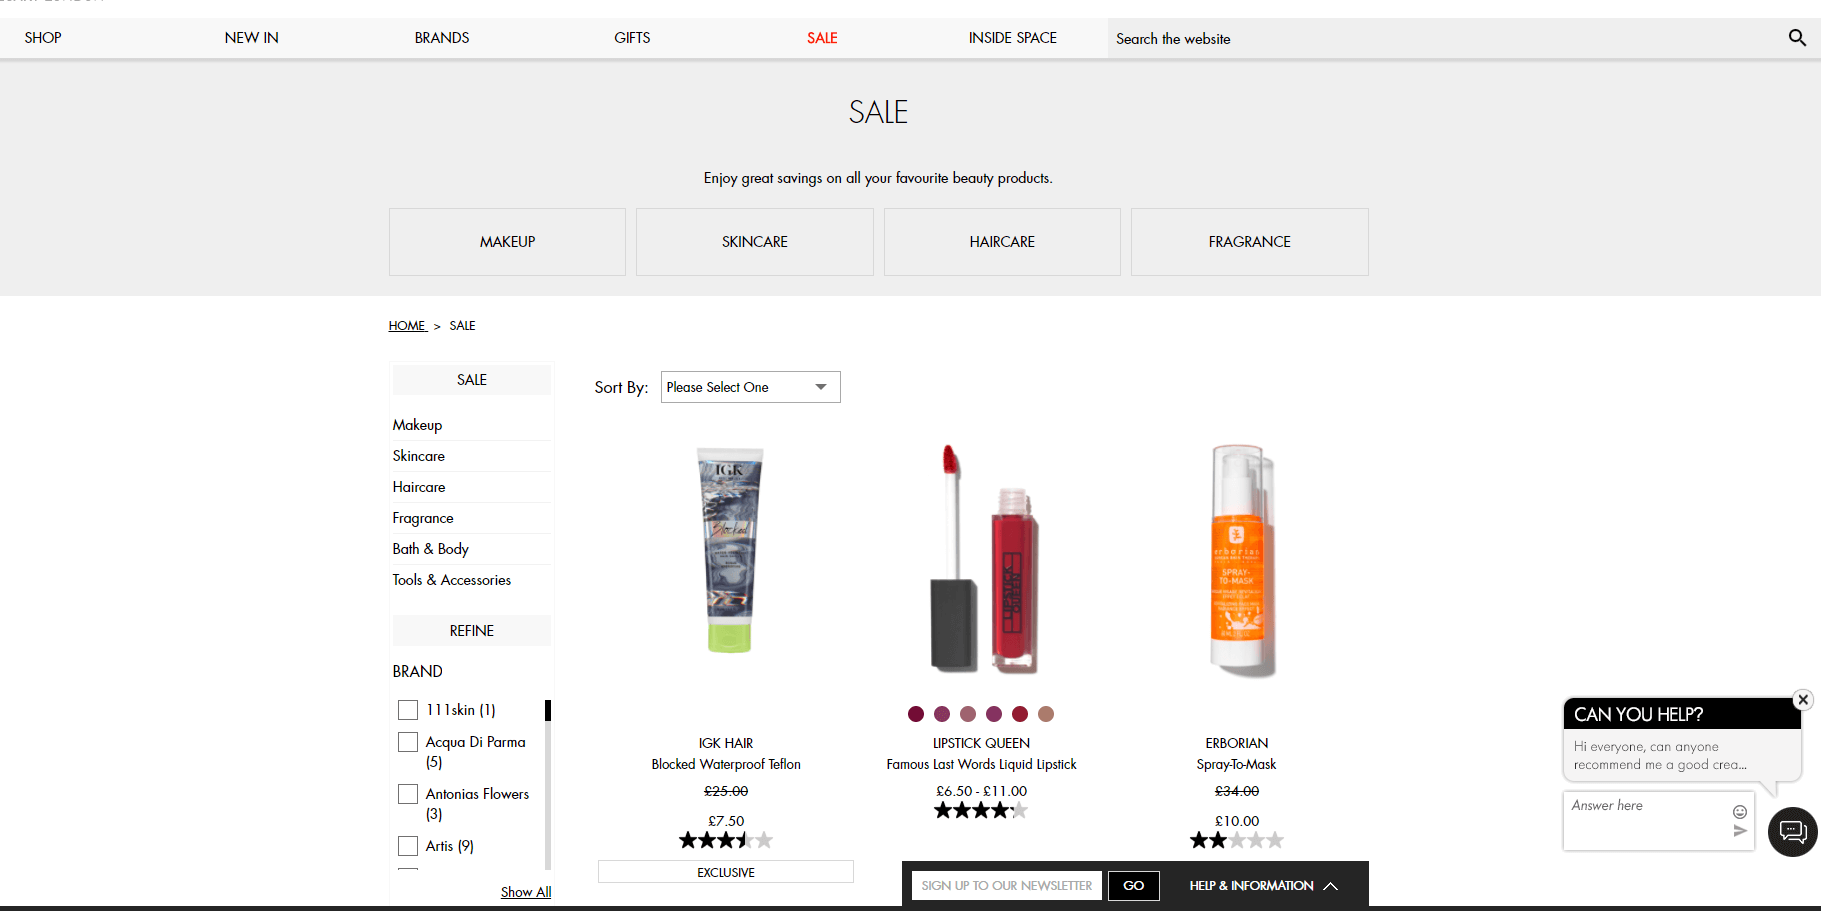Click the brand list scrollbar

548,785
